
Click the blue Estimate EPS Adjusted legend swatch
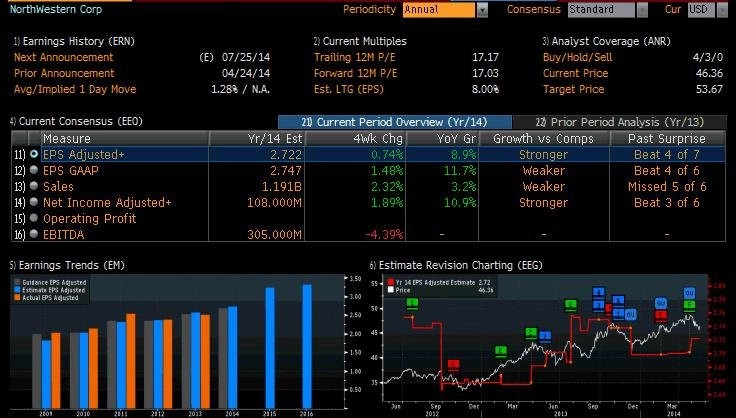(17, 290)
